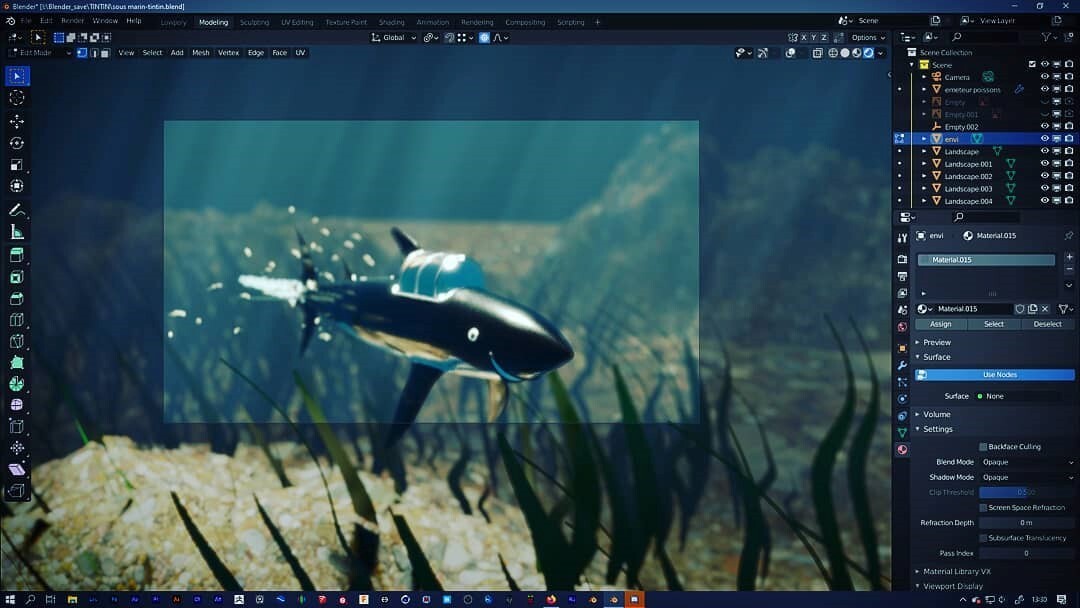1080x608 pixels.
Task: Select the Rotate tool
Action: [x=17, y=143]
